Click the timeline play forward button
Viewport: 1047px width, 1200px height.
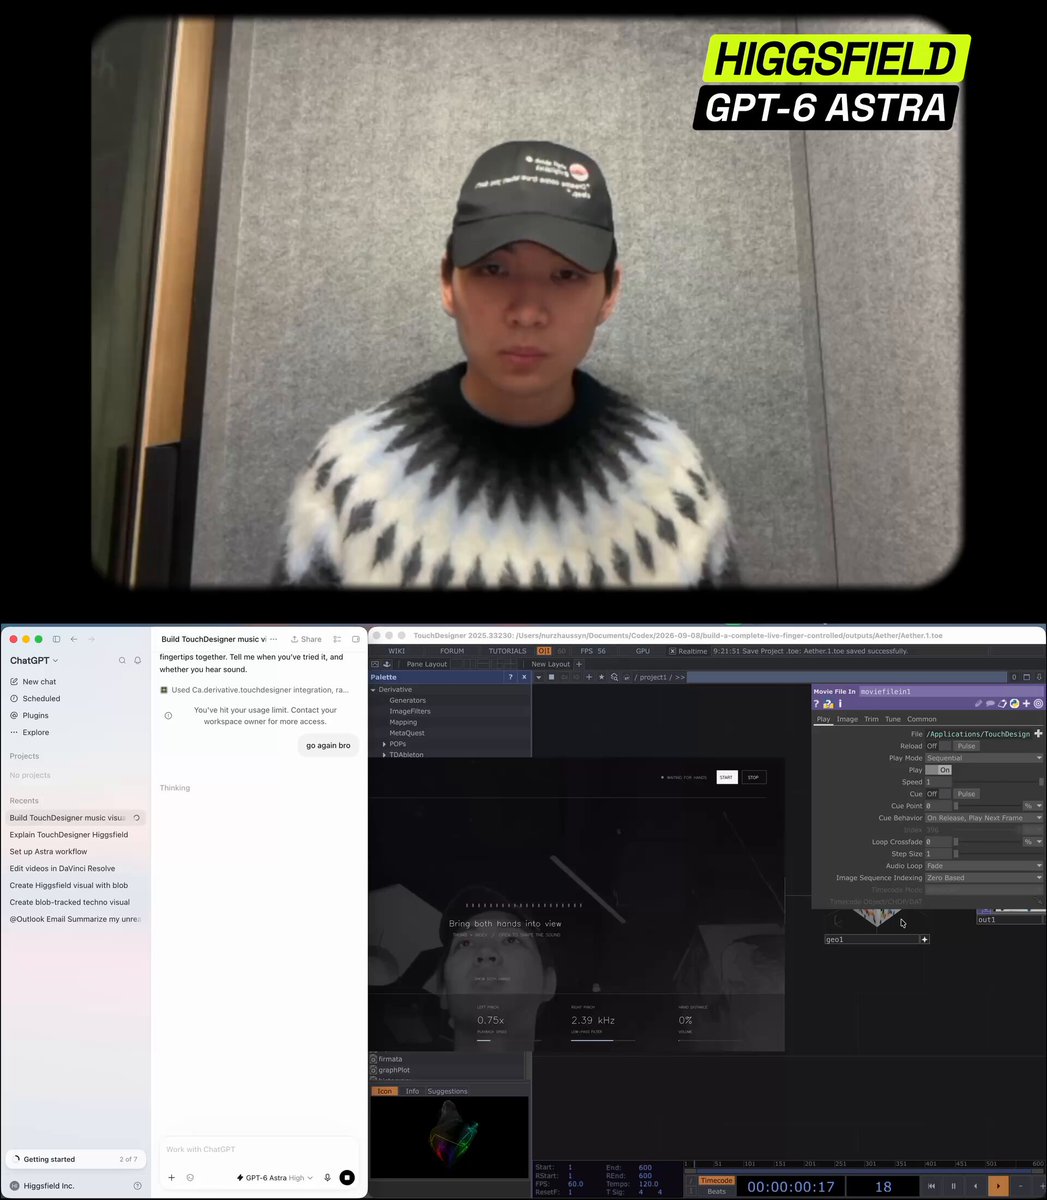pos(998,1186)
